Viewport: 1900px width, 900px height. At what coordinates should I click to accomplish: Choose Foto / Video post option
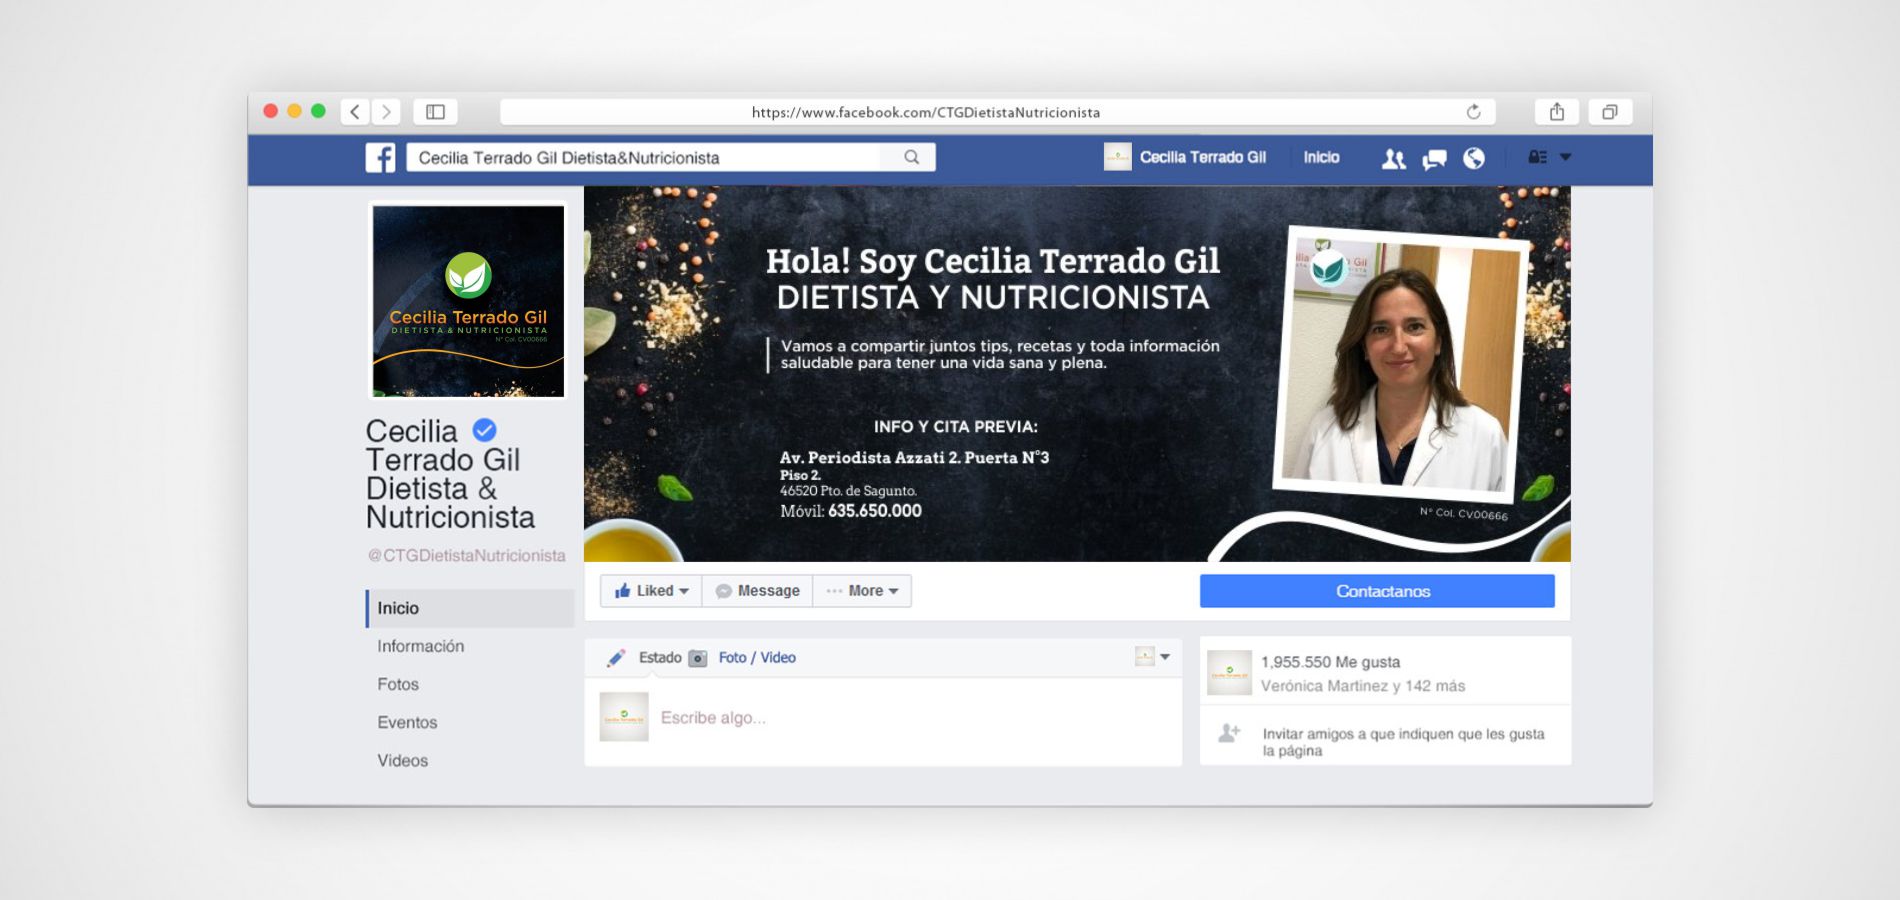[x=757, y=657]
